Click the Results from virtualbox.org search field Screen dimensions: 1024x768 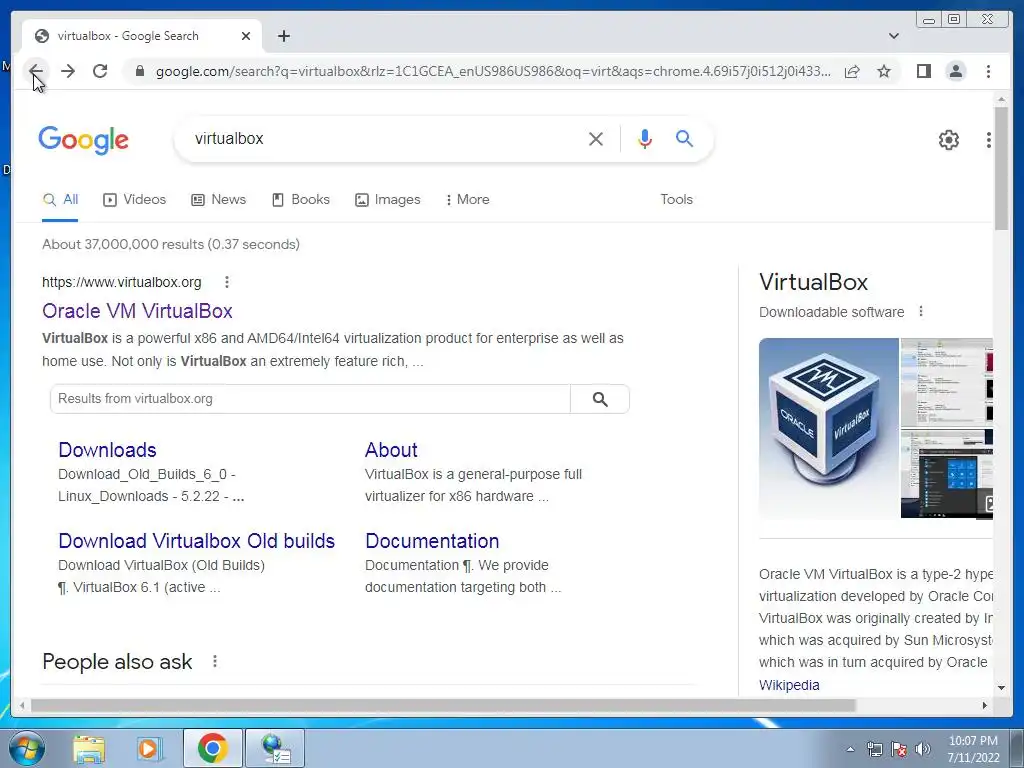pos(310,399)
